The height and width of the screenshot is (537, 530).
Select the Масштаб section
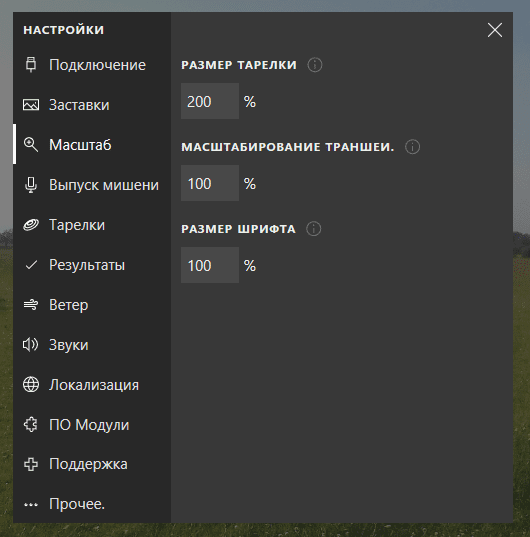[92, 145]
